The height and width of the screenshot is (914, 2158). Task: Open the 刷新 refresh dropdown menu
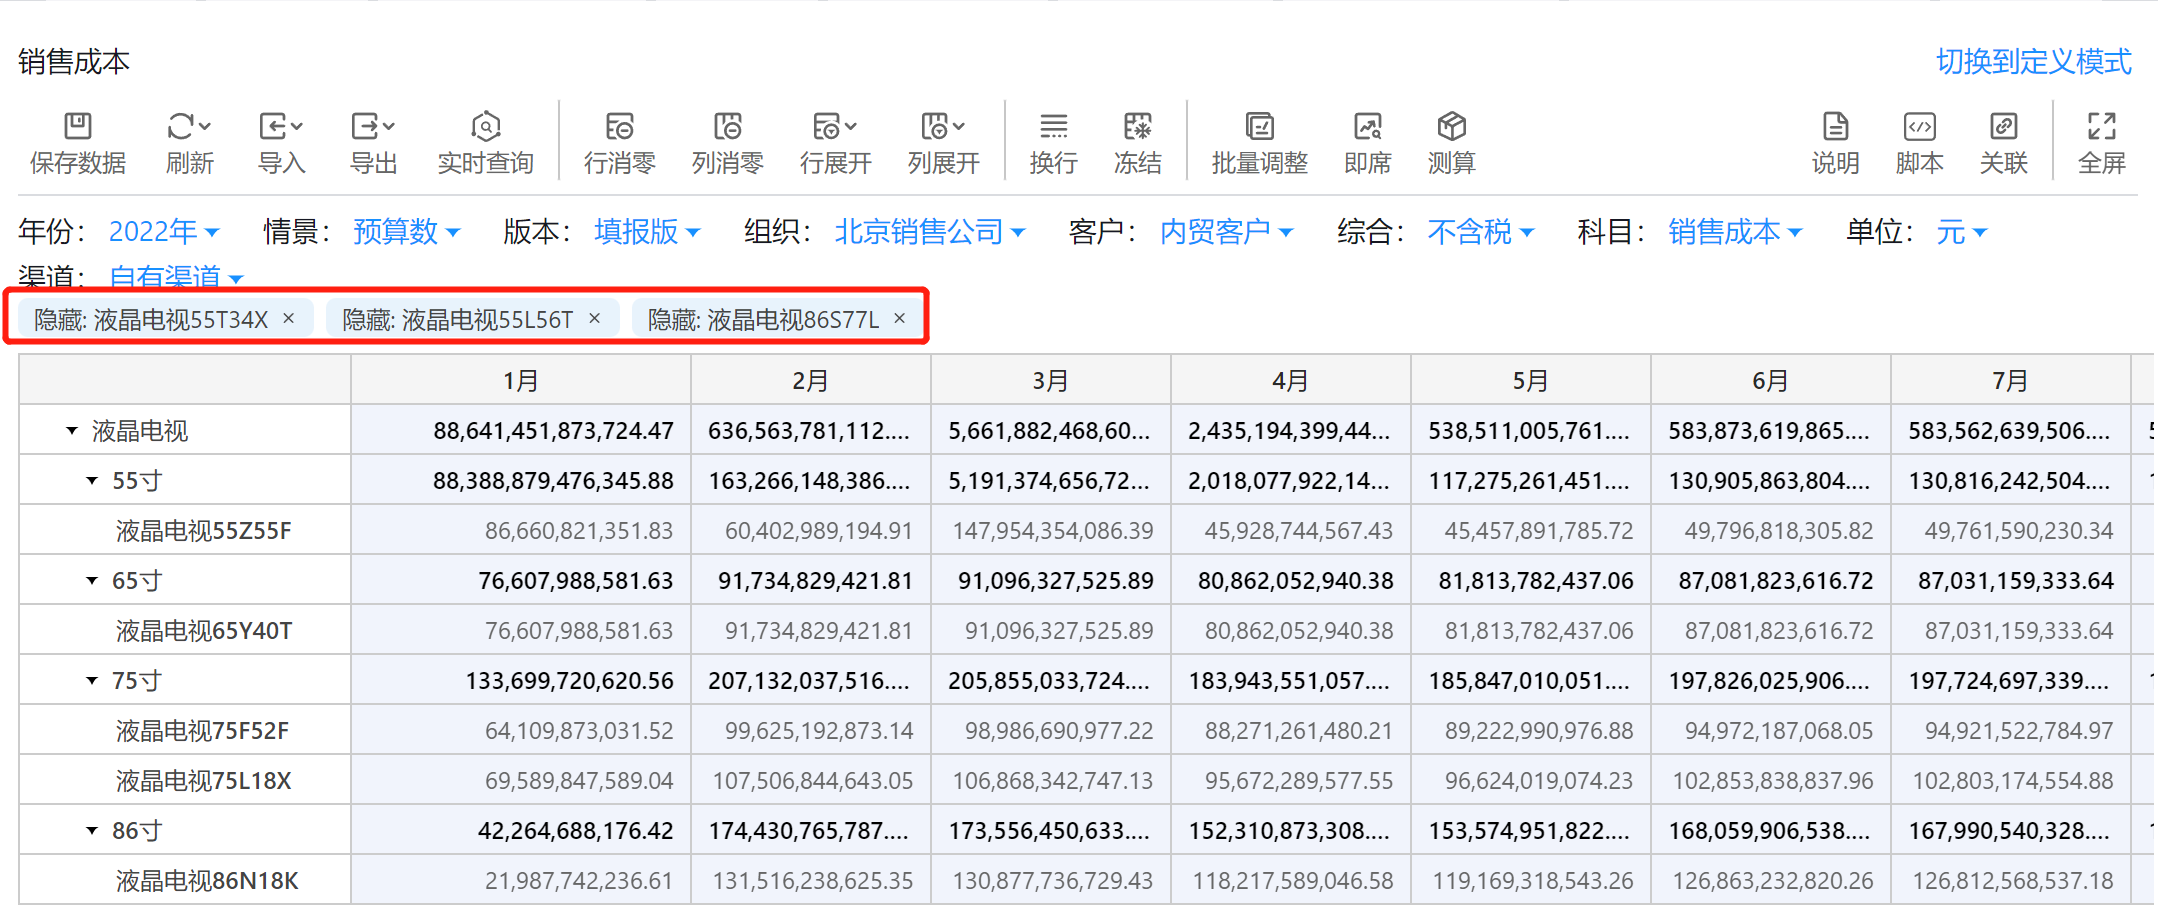[205, 126]
